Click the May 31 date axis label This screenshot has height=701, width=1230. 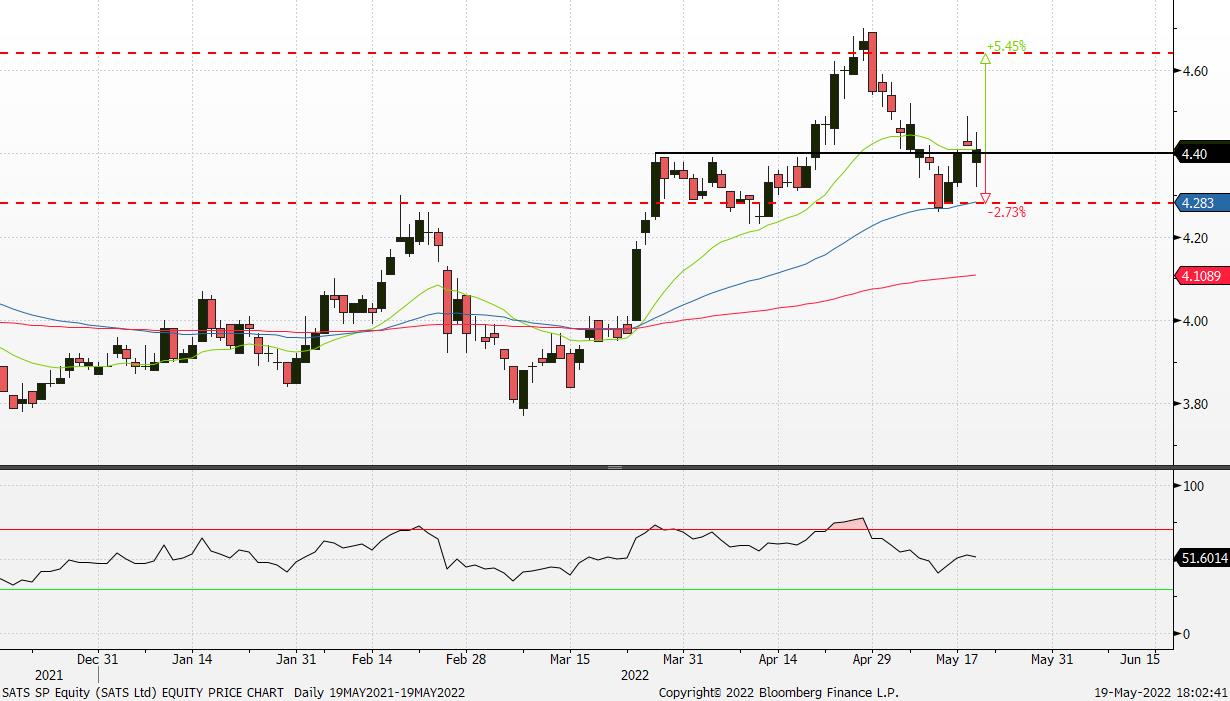[x=1052, y=659]
